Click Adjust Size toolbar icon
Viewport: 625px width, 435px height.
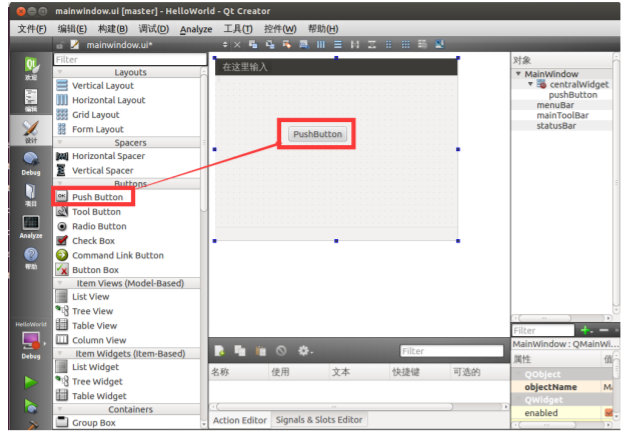(440, 44)
